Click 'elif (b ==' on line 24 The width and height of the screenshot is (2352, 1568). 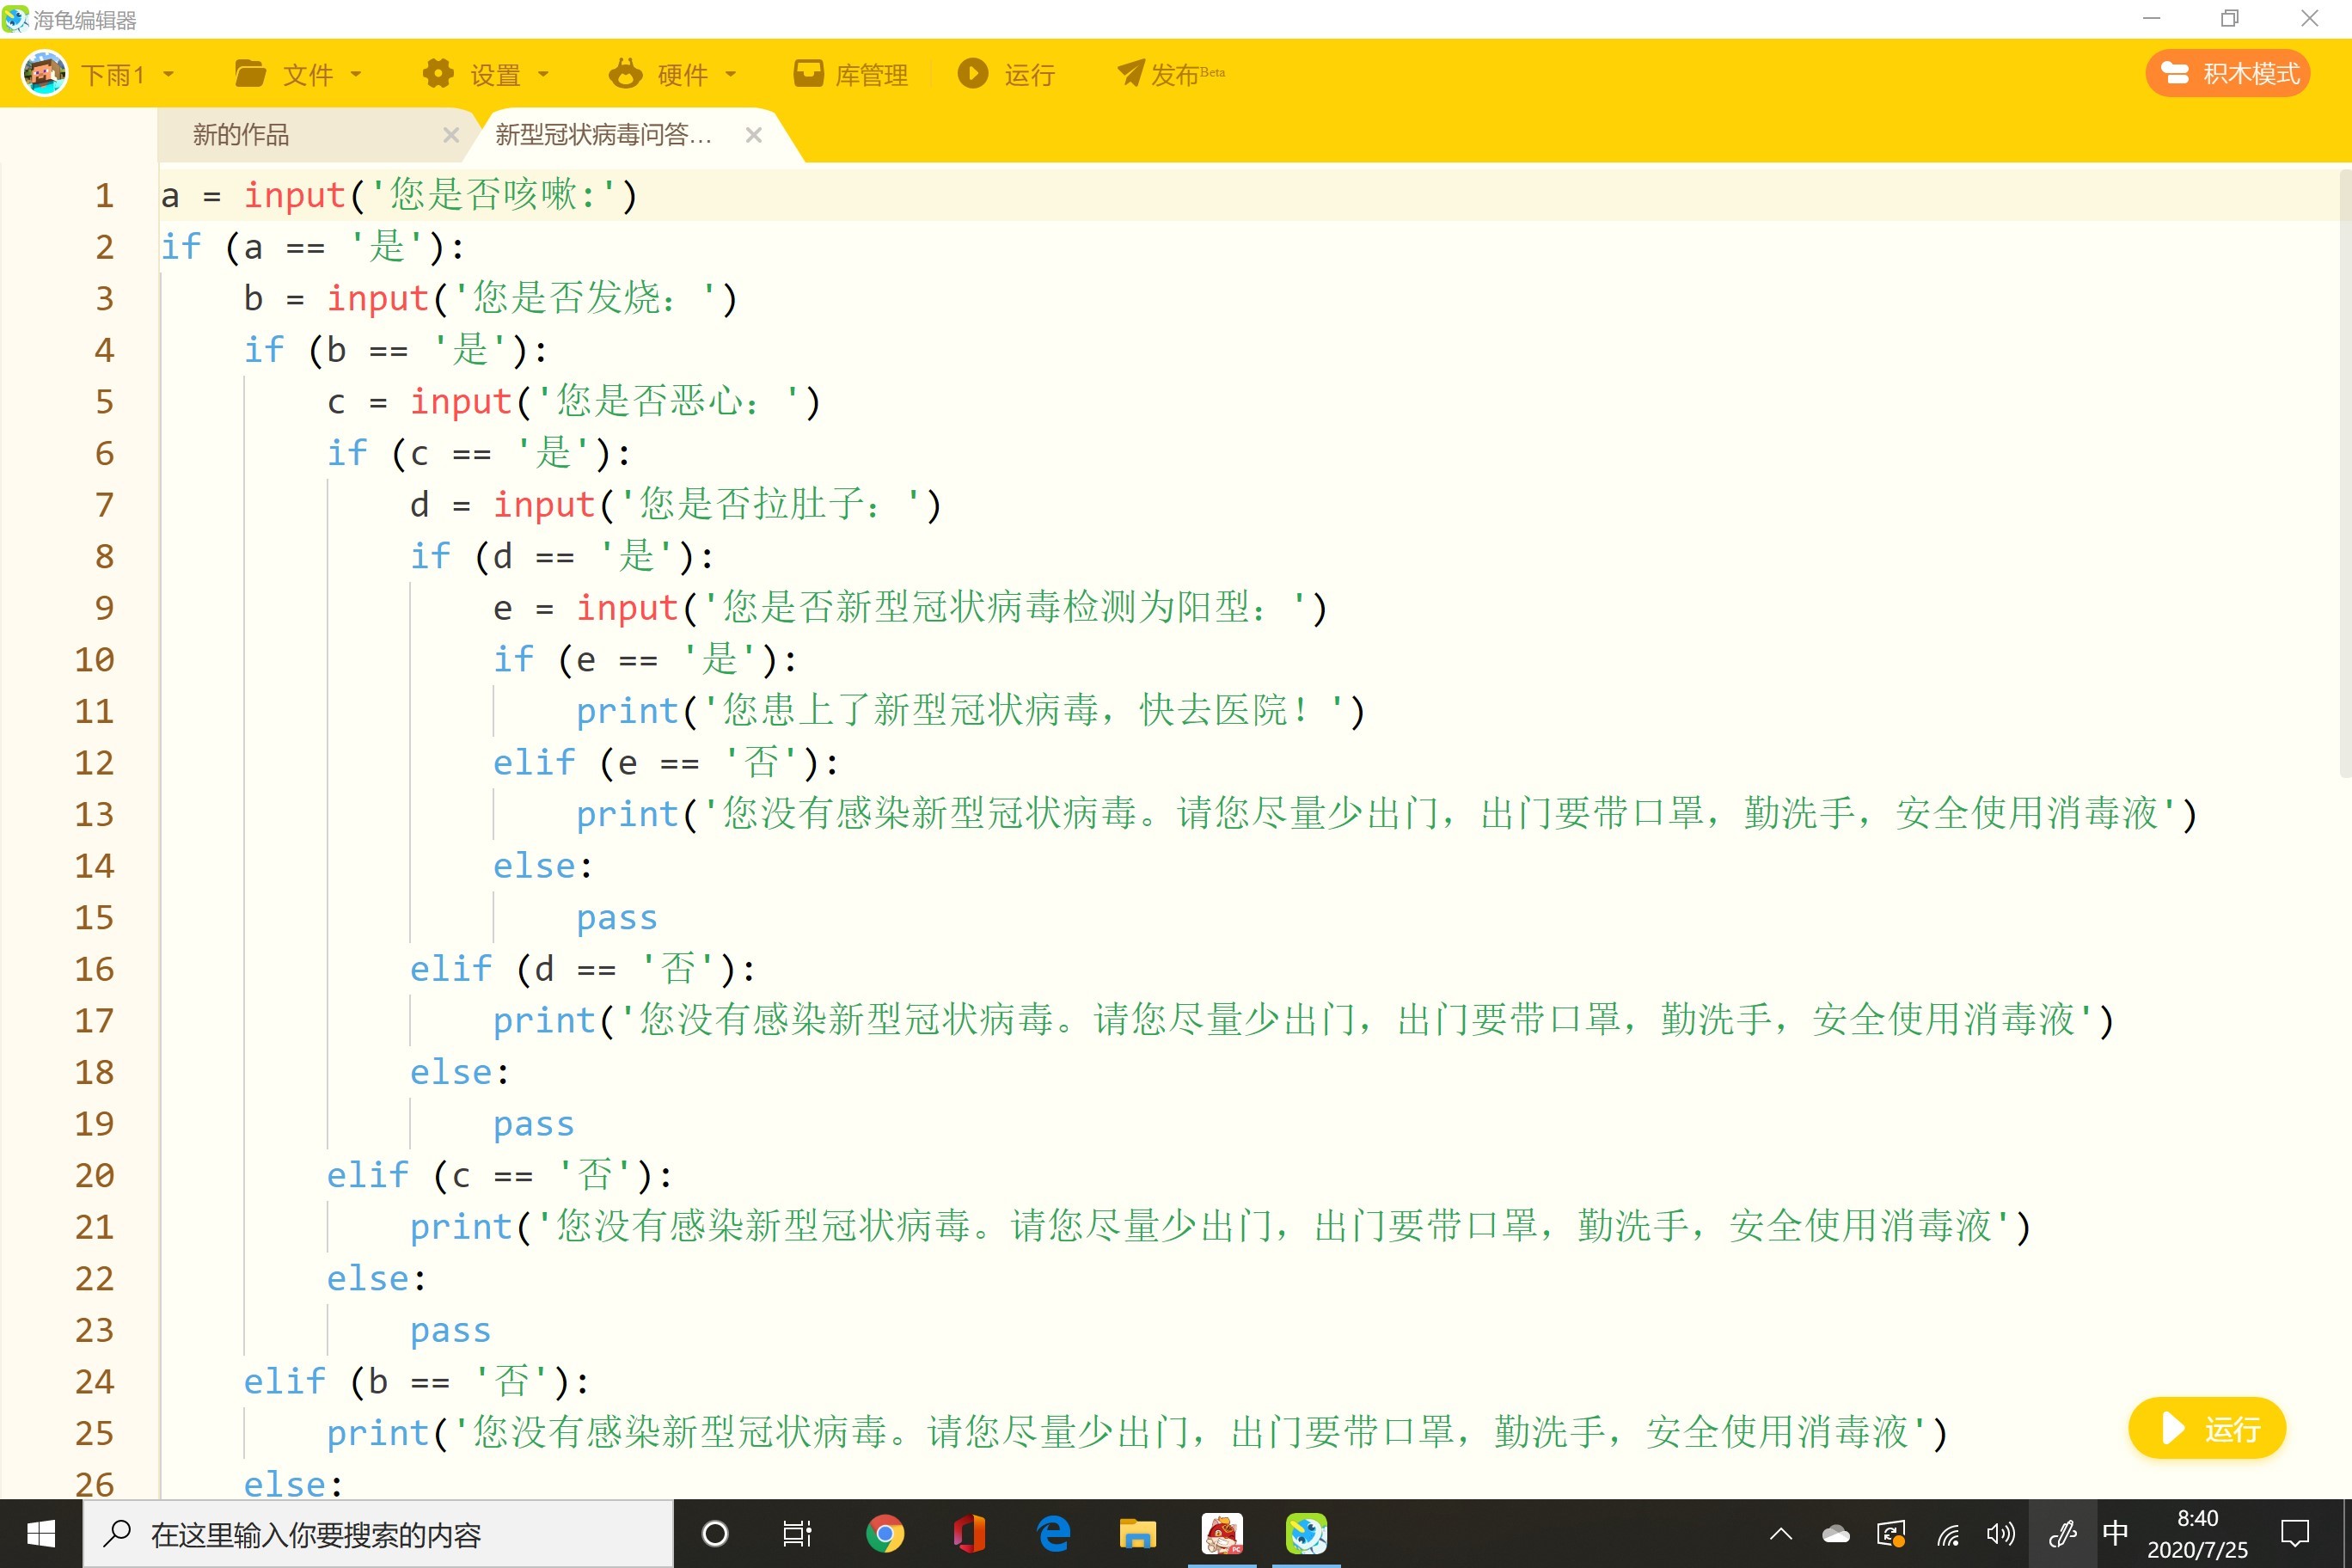[x=417, y=1382]
